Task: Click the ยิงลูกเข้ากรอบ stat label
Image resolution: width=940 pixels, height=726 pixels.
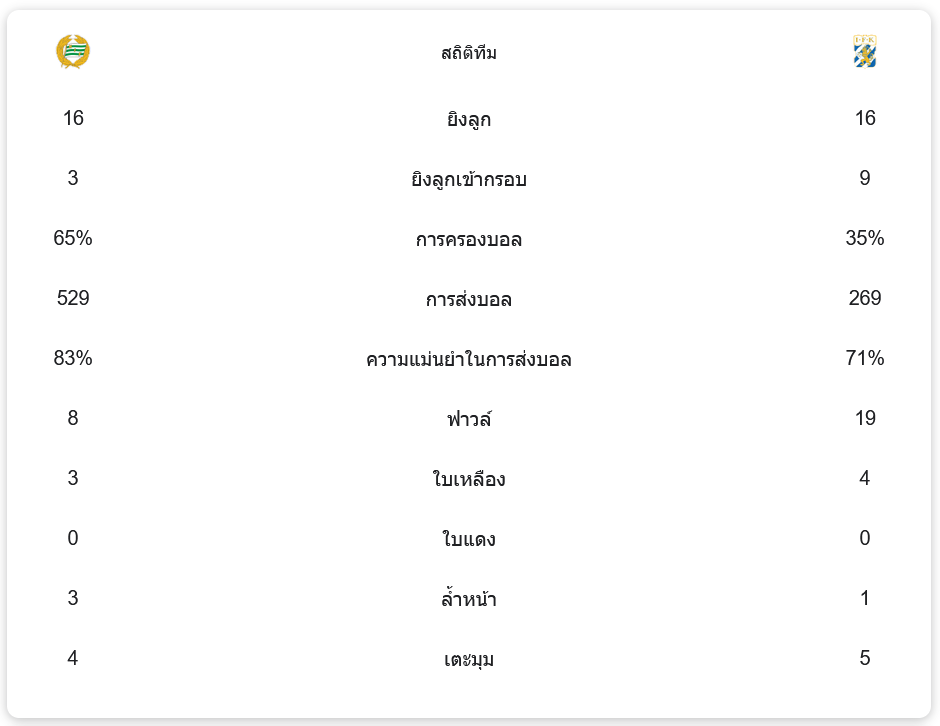Action: (x=469, y=180)
